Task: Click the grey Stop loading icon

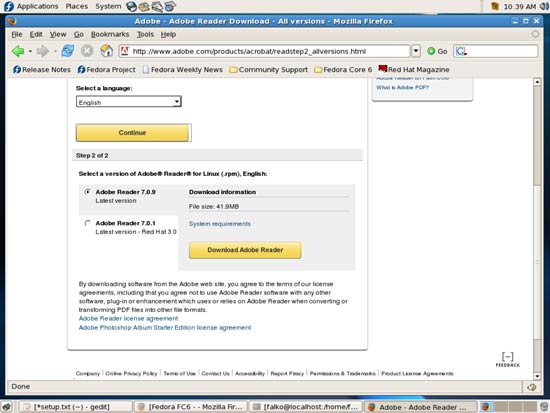Action: click(x=87, y=51)
